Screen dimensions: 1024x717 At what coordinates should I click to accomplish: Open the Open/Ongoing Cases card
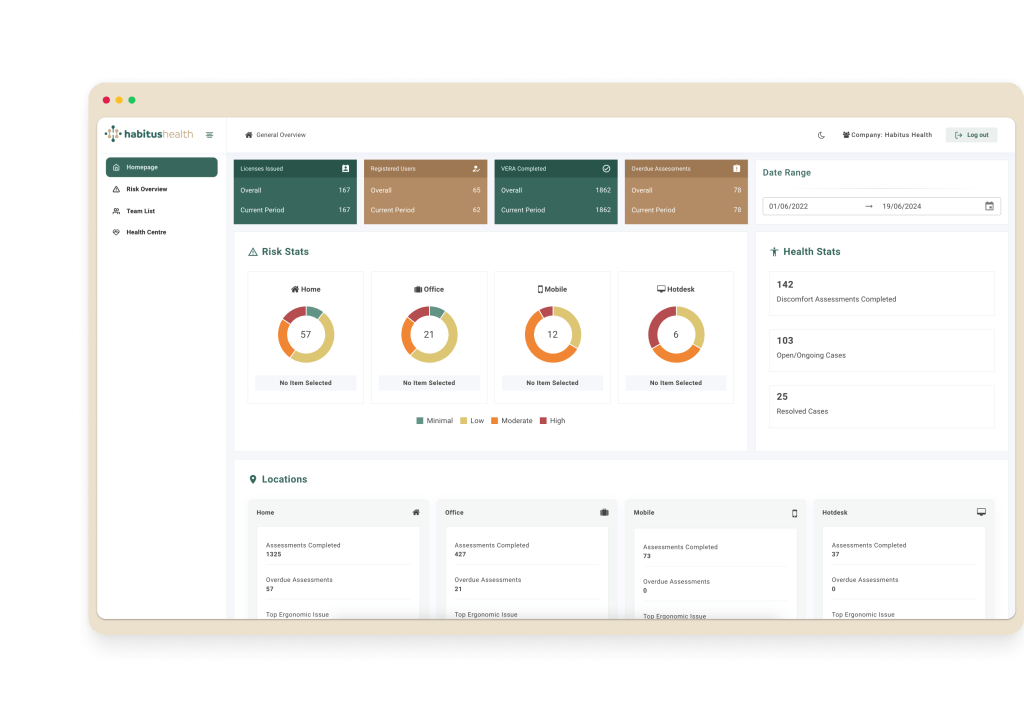point(882,350)
